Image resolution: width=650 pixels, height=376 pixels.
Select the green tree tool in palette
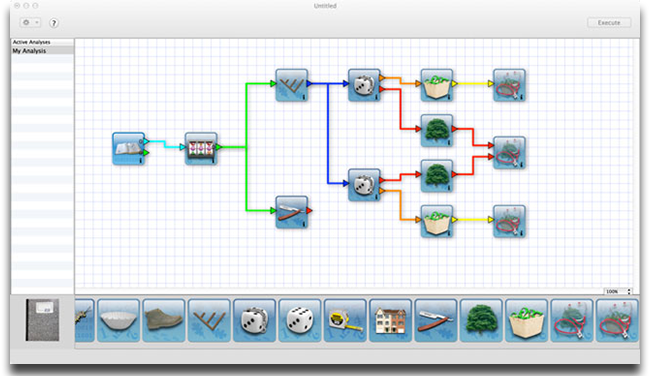coord(481,320)
